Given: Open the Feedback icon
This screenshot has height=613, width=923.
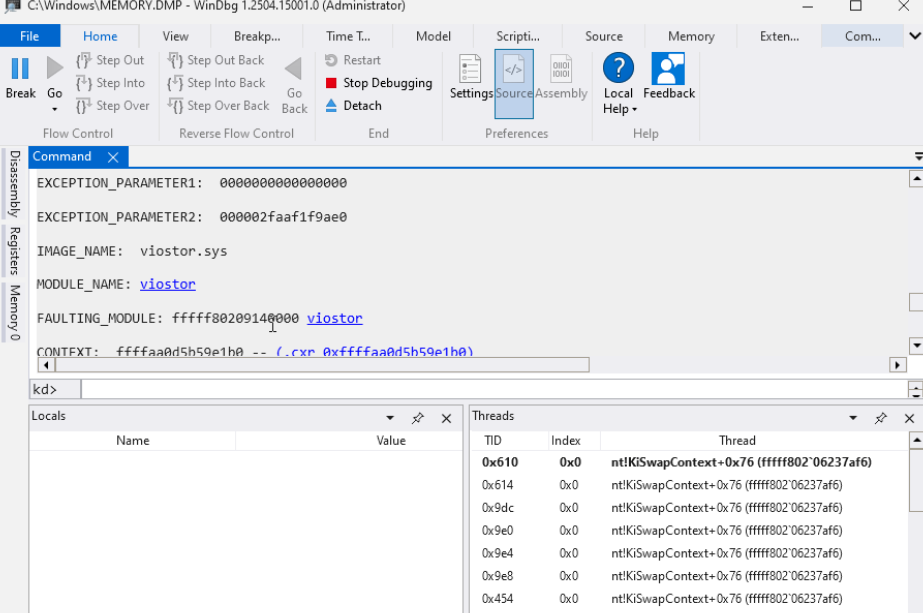Looking at the screenshot, I should (668, 68).
